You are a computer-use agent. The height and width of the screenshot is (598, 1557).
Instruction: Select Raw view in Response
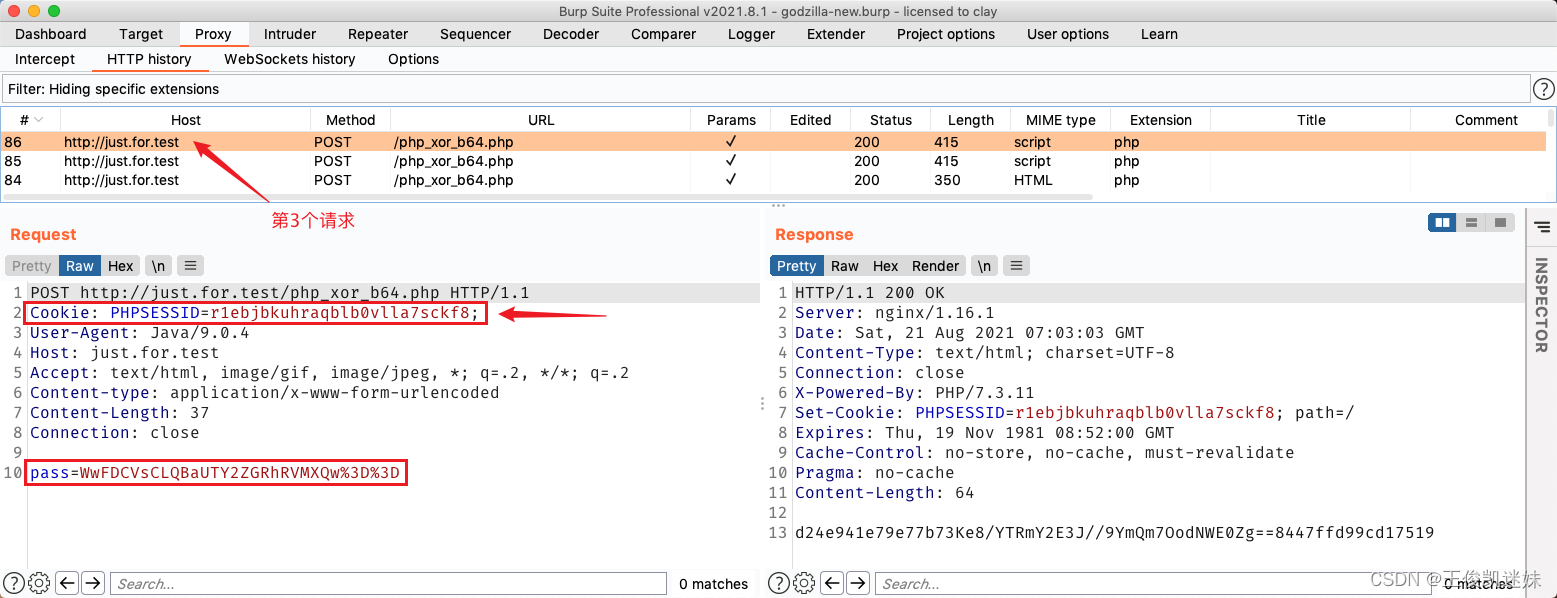coord(845,266)
